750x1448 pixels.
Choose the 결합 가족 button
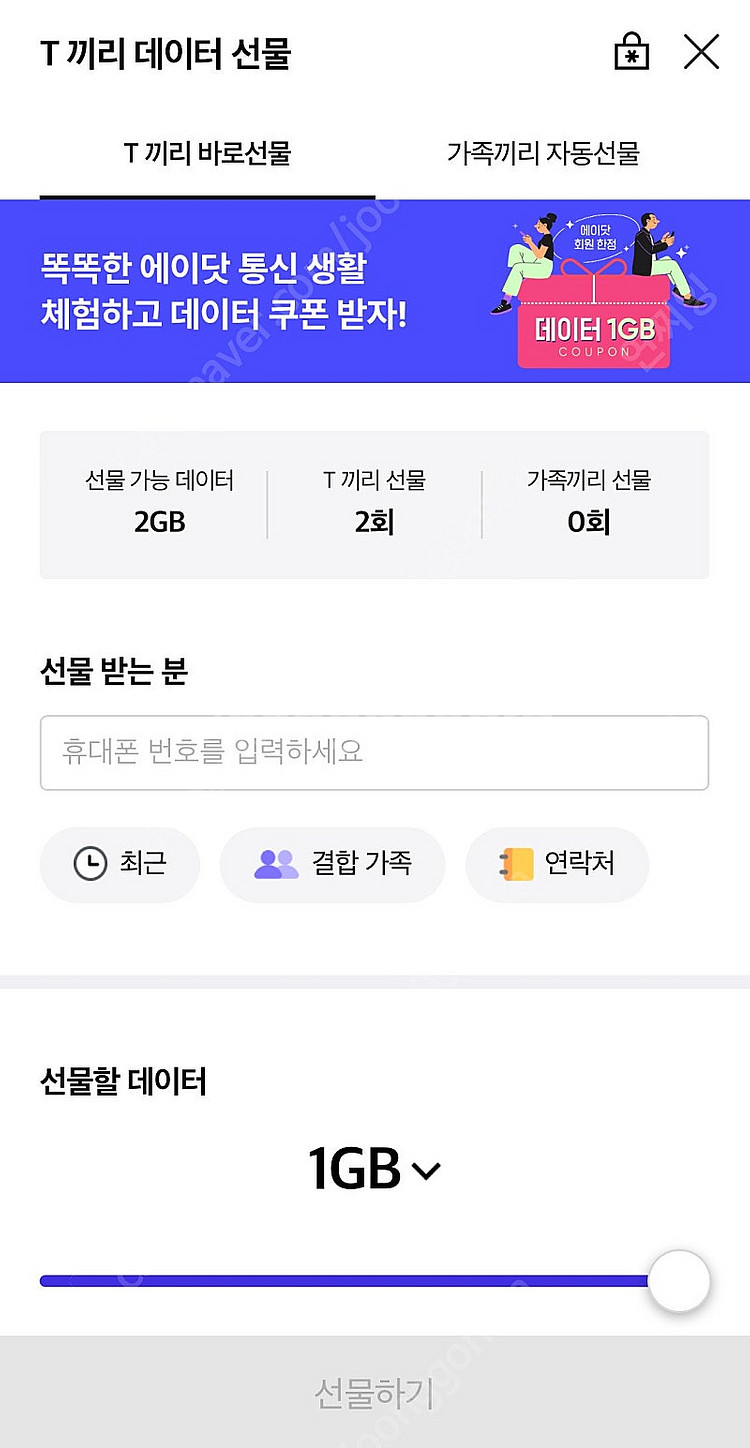coord(332,864)
